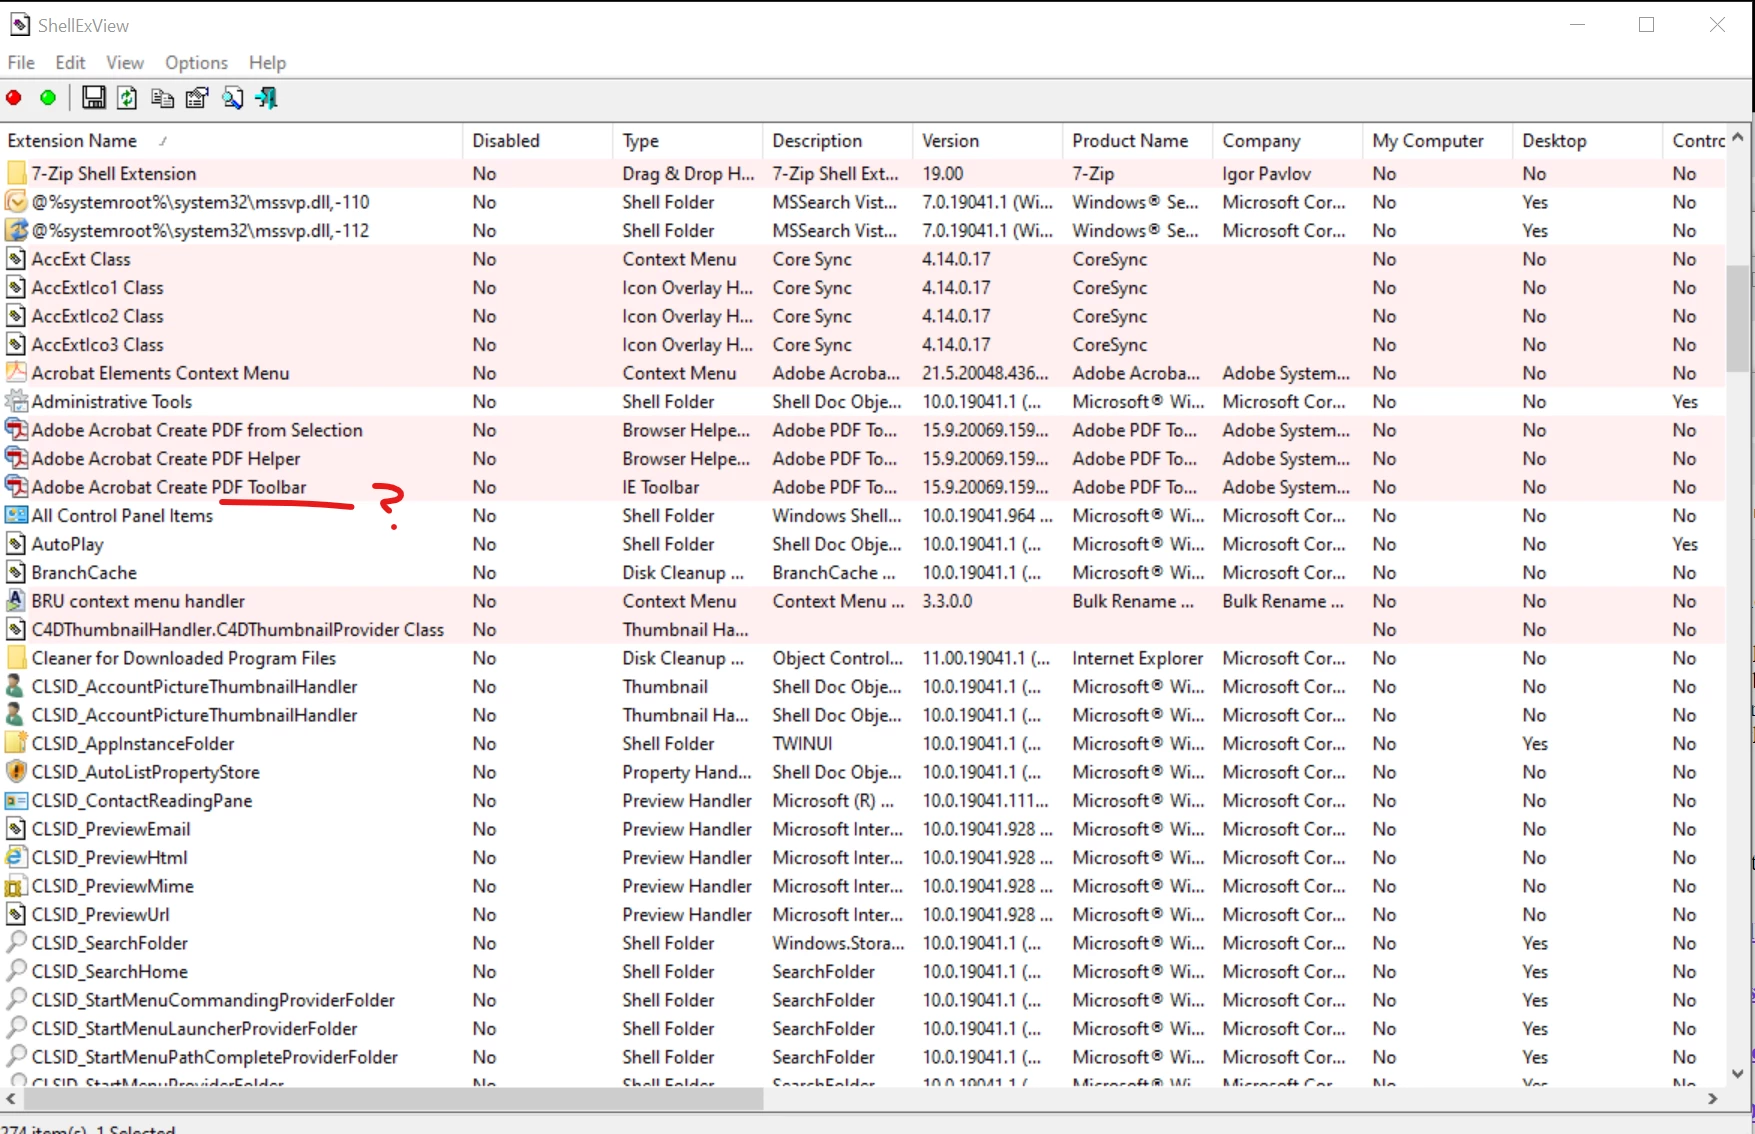Click the IE Toolbar type cell
The width and height of the screenshot is (1755, 1134).
pyautogui.click(x=661, y=487)
